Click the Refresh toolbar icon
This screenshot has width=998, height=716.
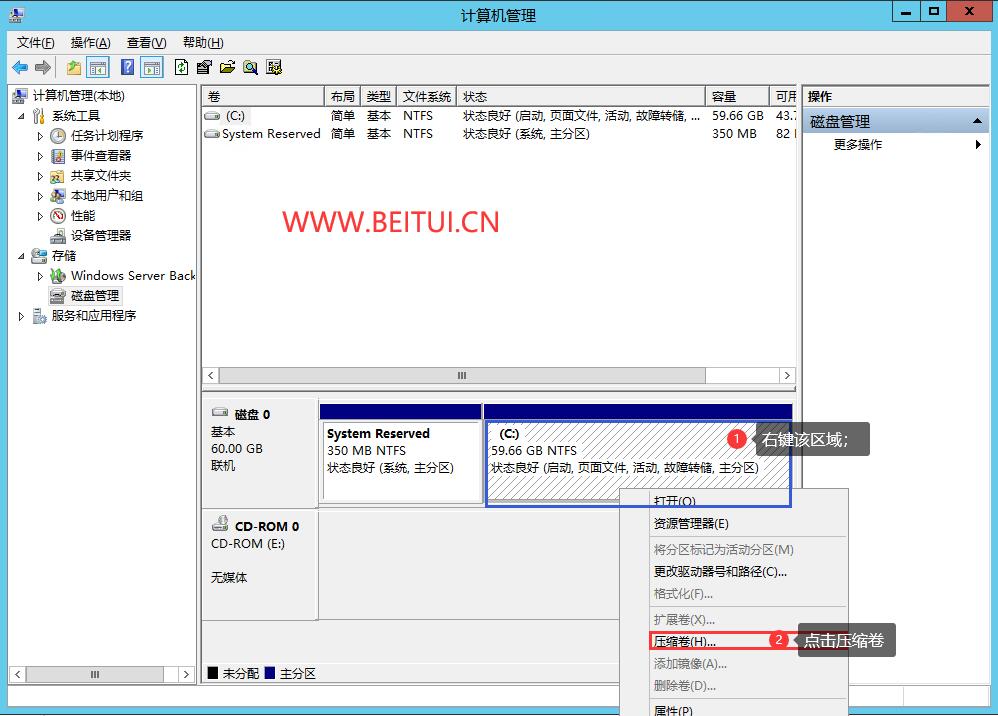click(181, 67)
